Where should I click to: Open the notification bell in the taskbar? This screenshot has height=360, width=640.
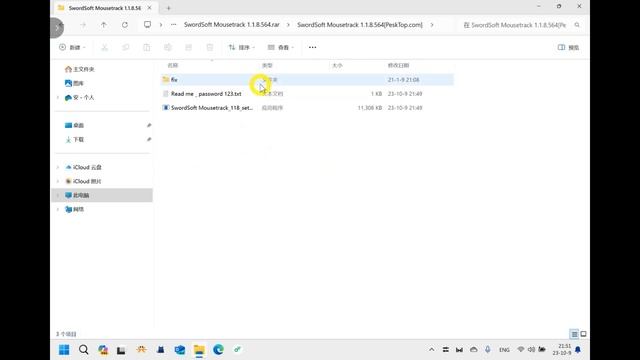[x=578, y=350]
